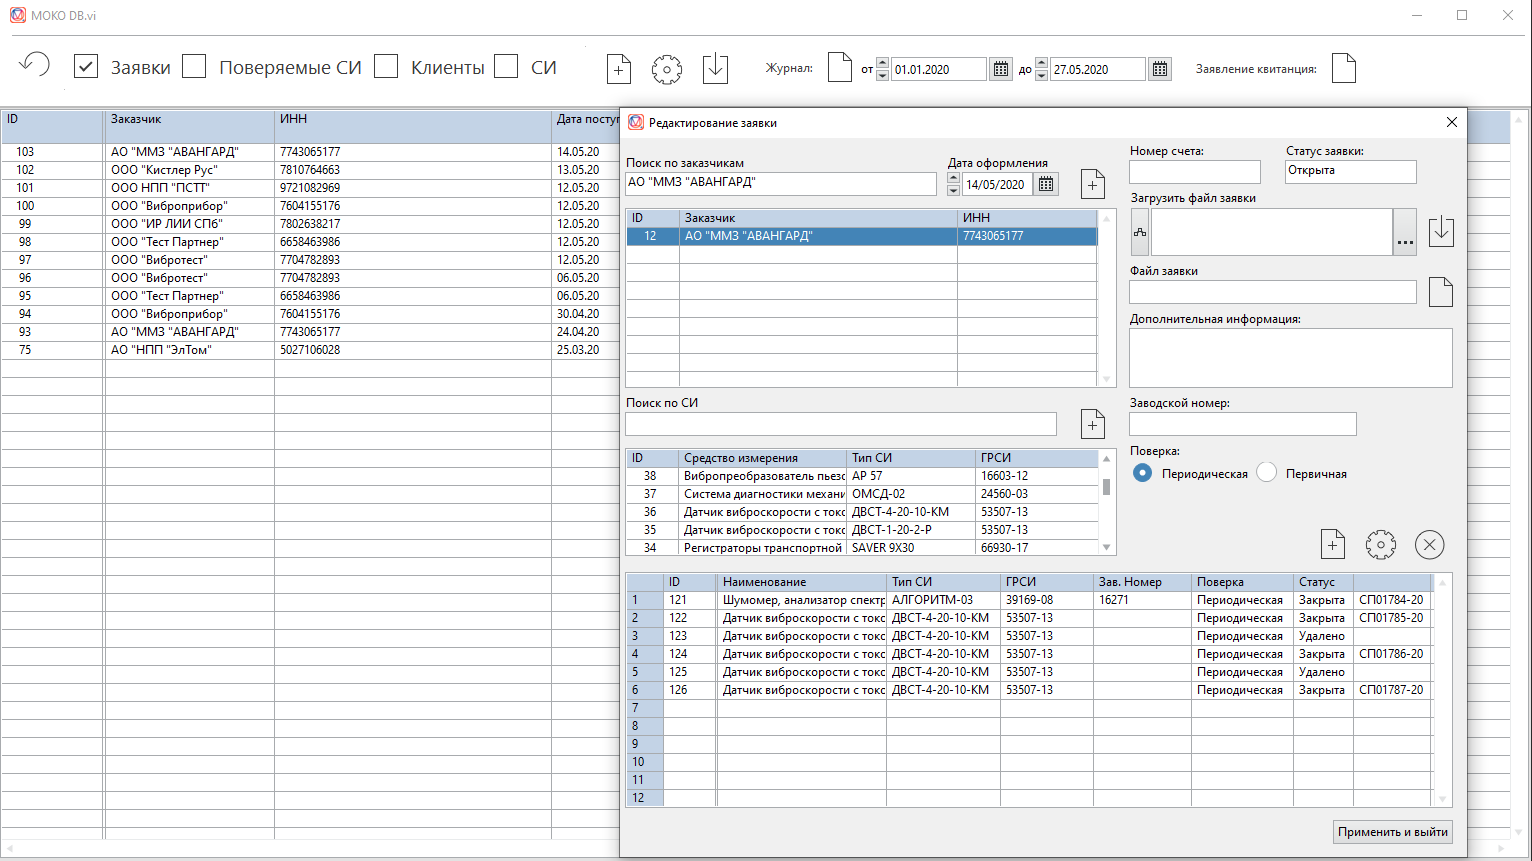Open calendar picker for the 'до' date
This screenshot has width=1532, height=861.
1159,69
